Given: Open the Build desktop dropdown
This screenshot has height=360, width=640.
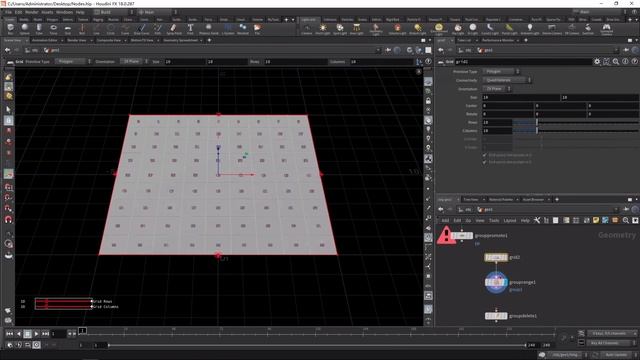Looking at the screenshot, I should (114, 12).
